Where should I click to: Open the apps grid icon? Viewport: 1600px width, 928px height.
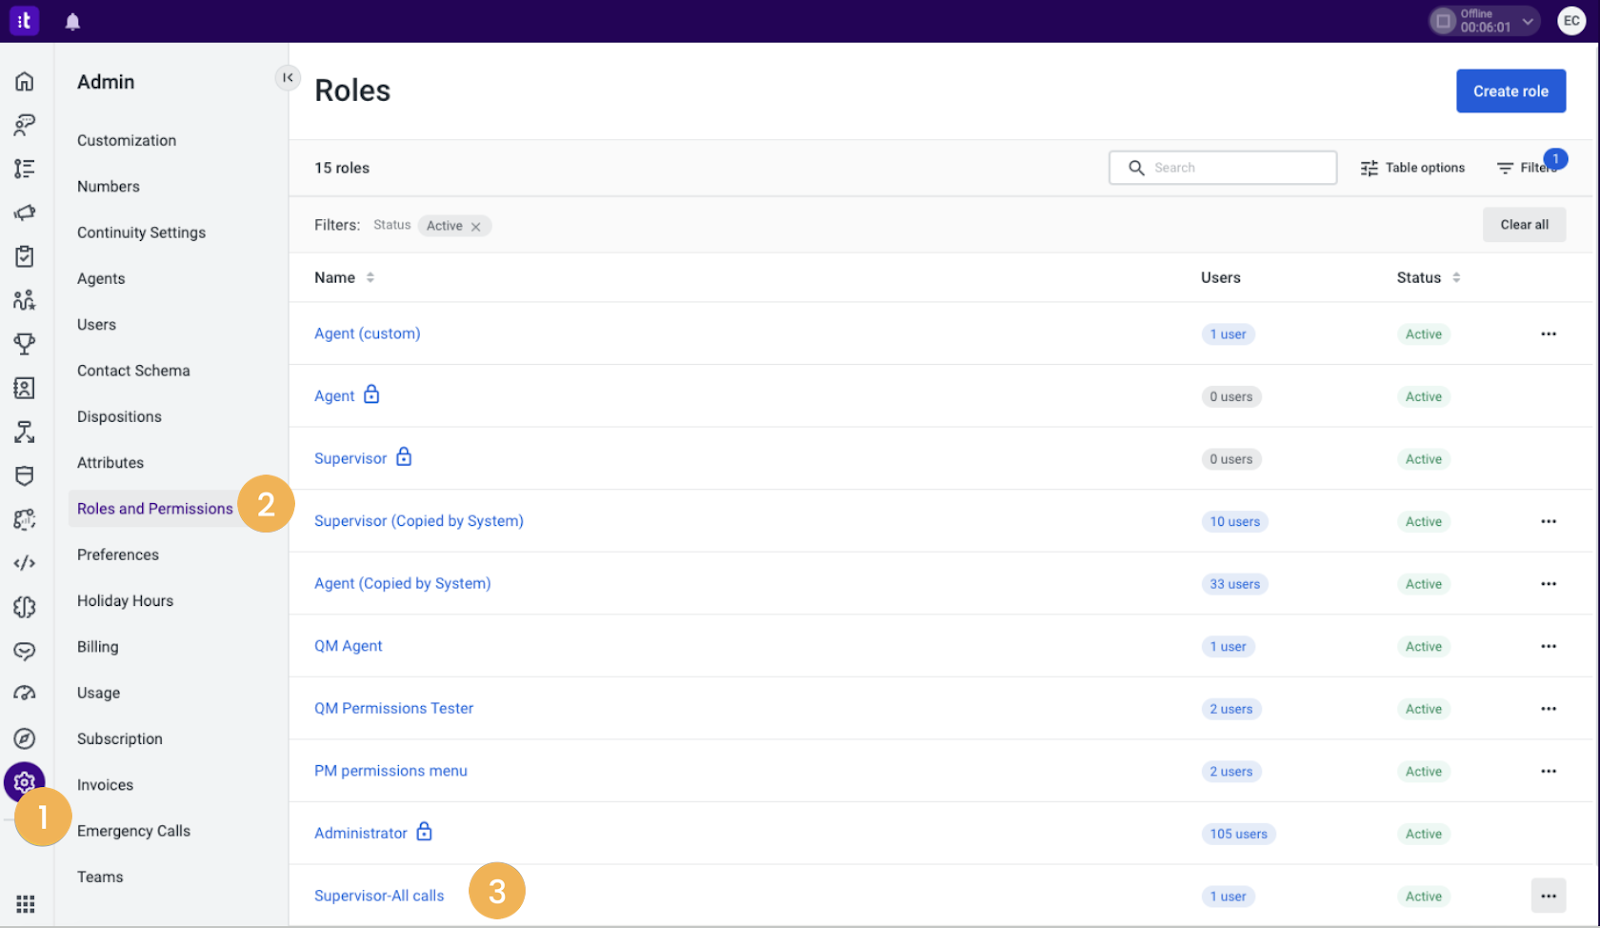click(25, 904)
